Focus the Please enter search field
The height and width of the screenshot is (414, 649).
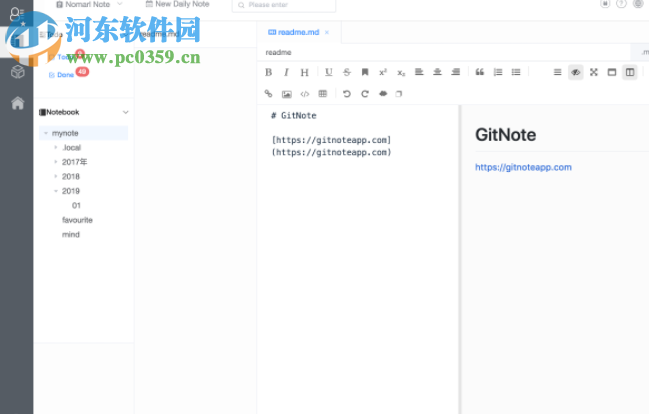[x=284, y=5]
